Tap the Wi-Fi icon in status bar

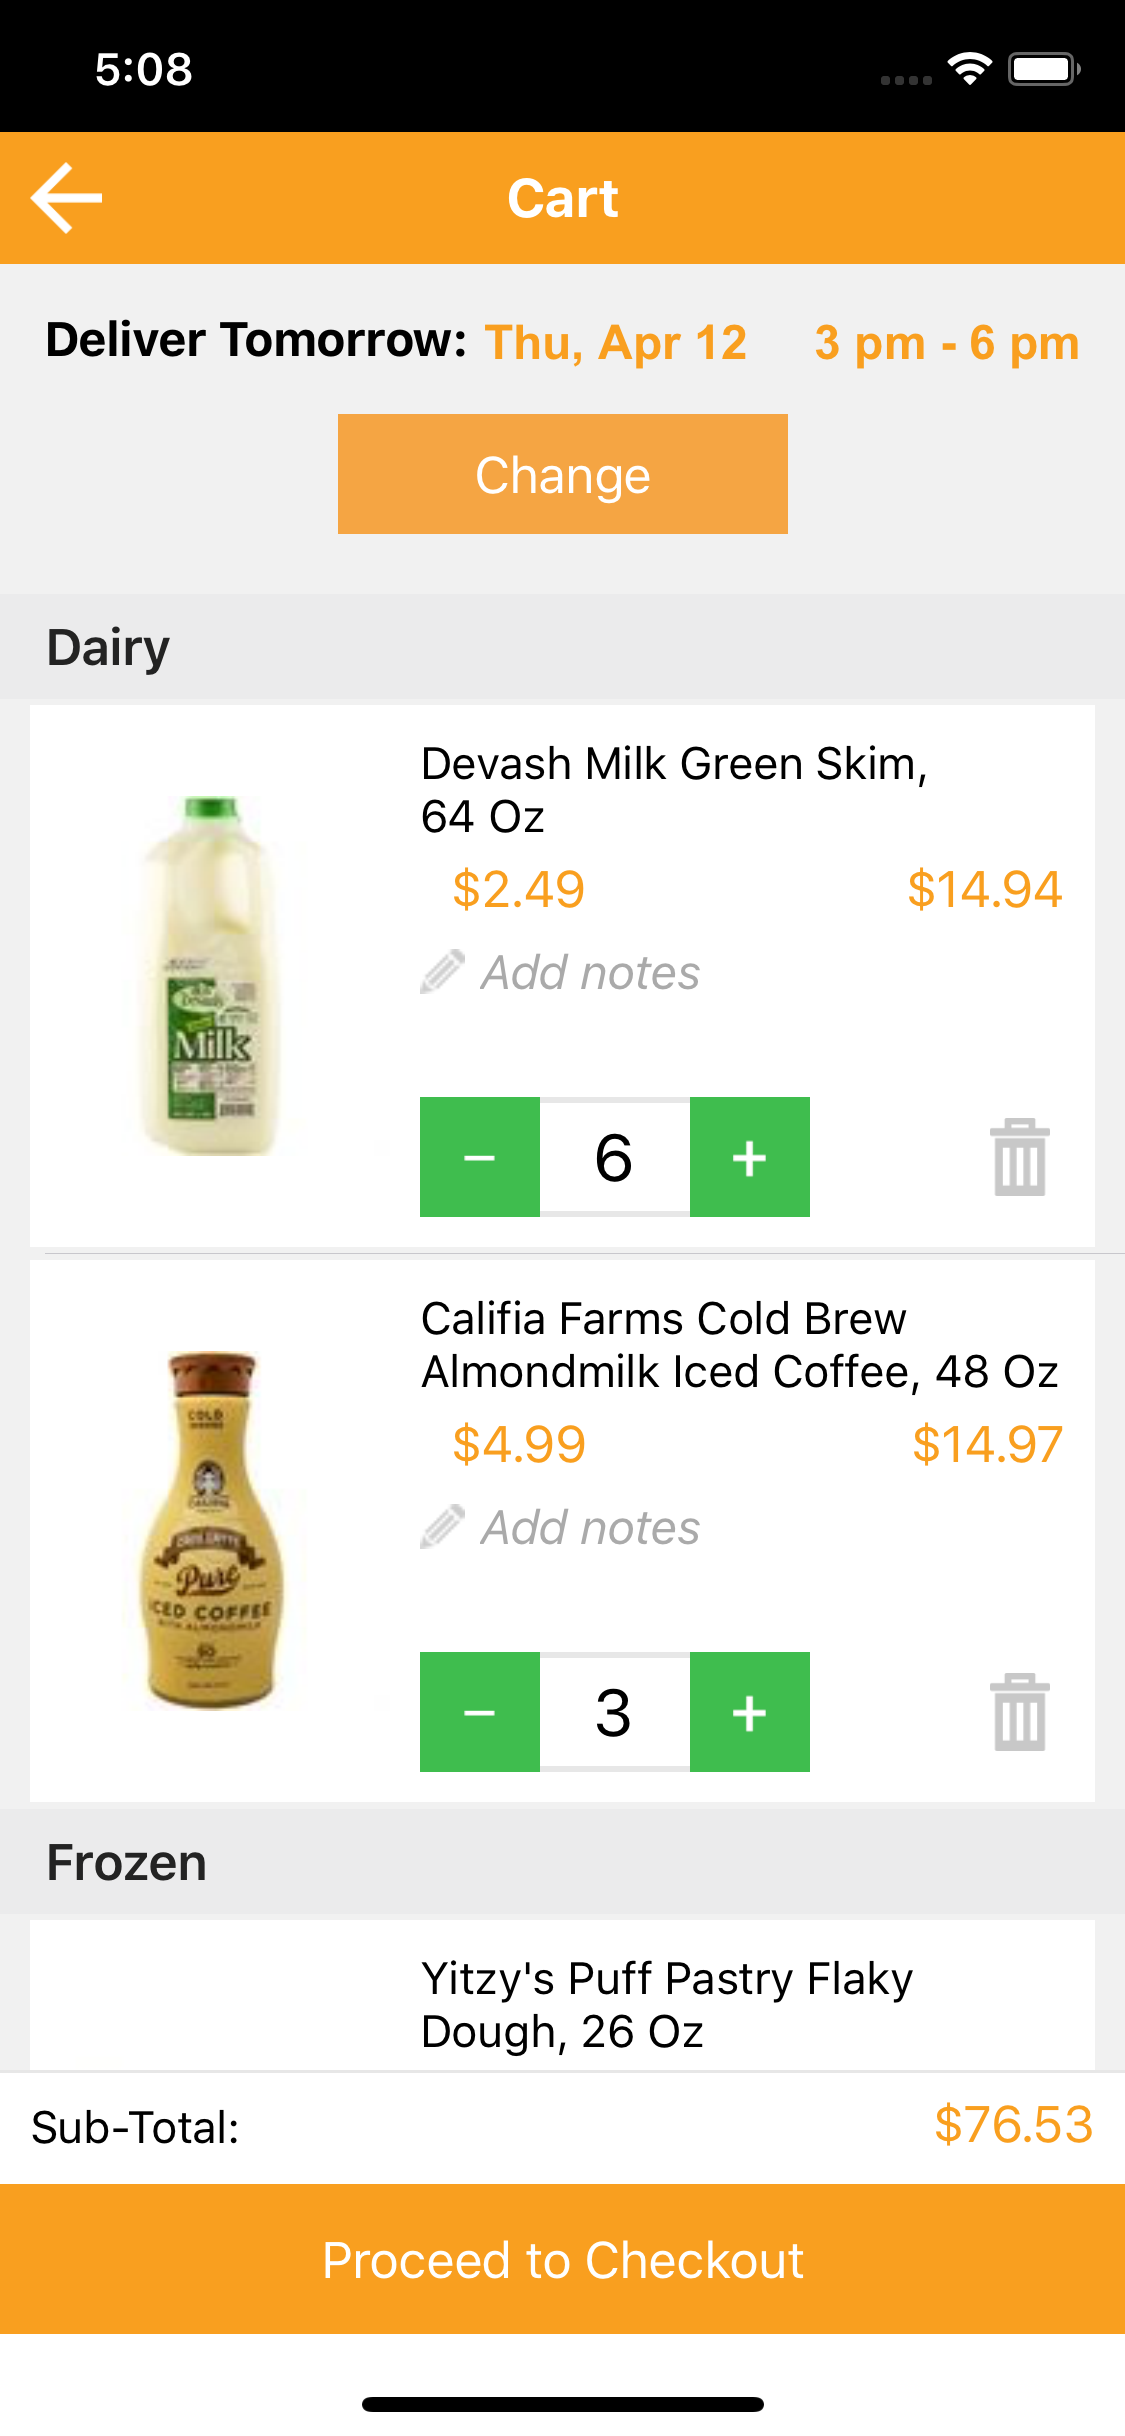(969, 68)
